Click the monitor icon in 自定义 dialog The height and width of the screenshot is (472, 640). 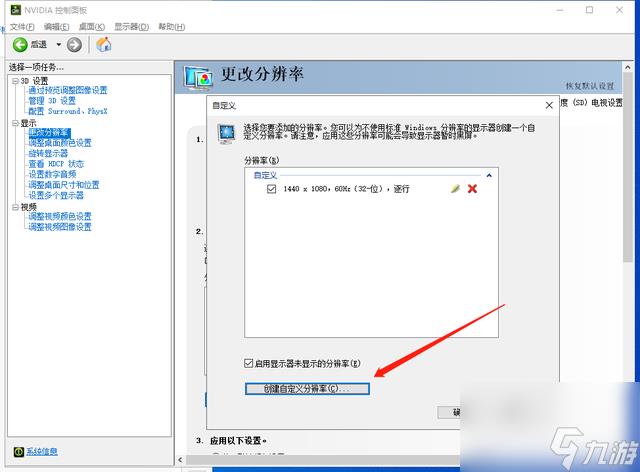click(x=226, y=134)
